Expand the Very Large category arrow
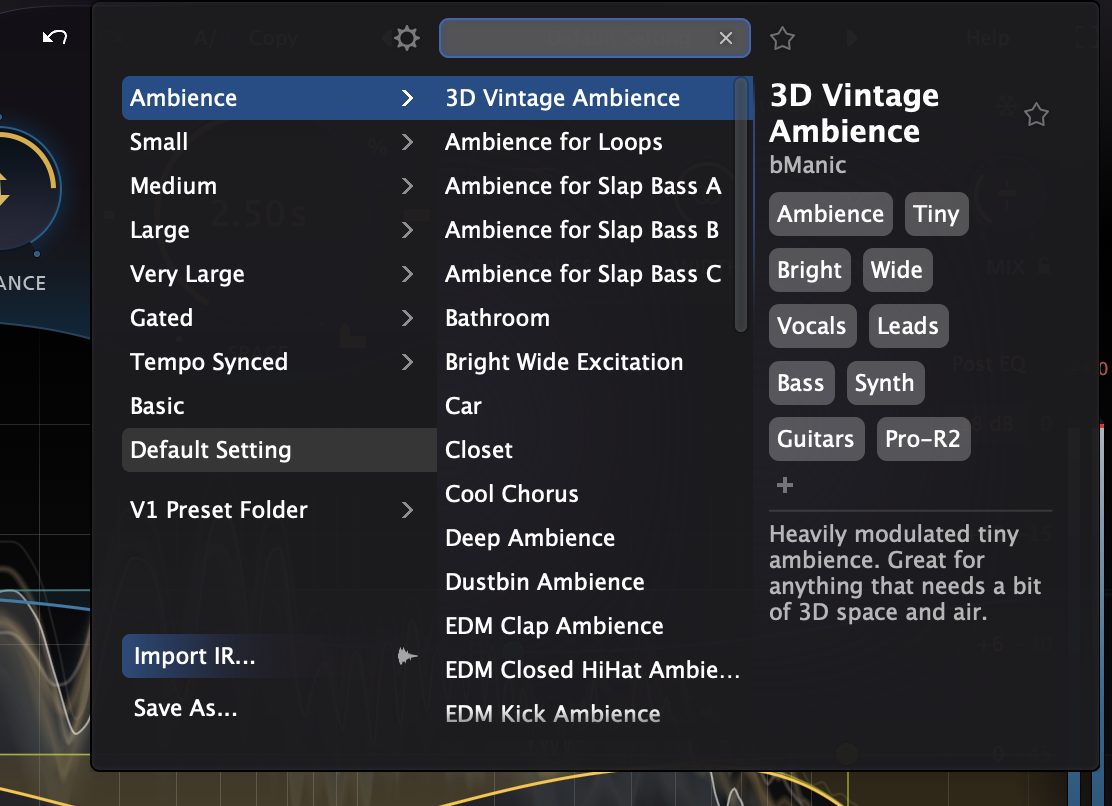Screen dimensions: 1112x806 point(407,274)
